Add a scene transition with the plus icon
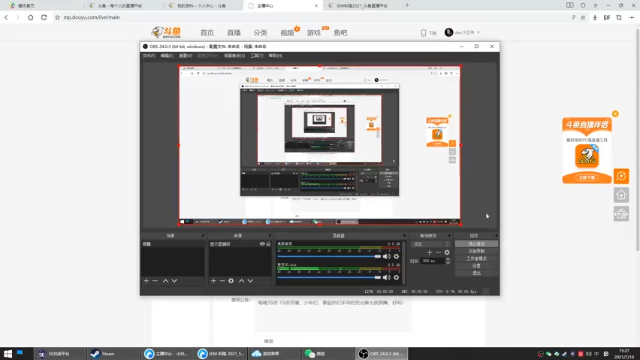Image resolution: width=640 pixels, height=360 pixels. pos(429,253)
